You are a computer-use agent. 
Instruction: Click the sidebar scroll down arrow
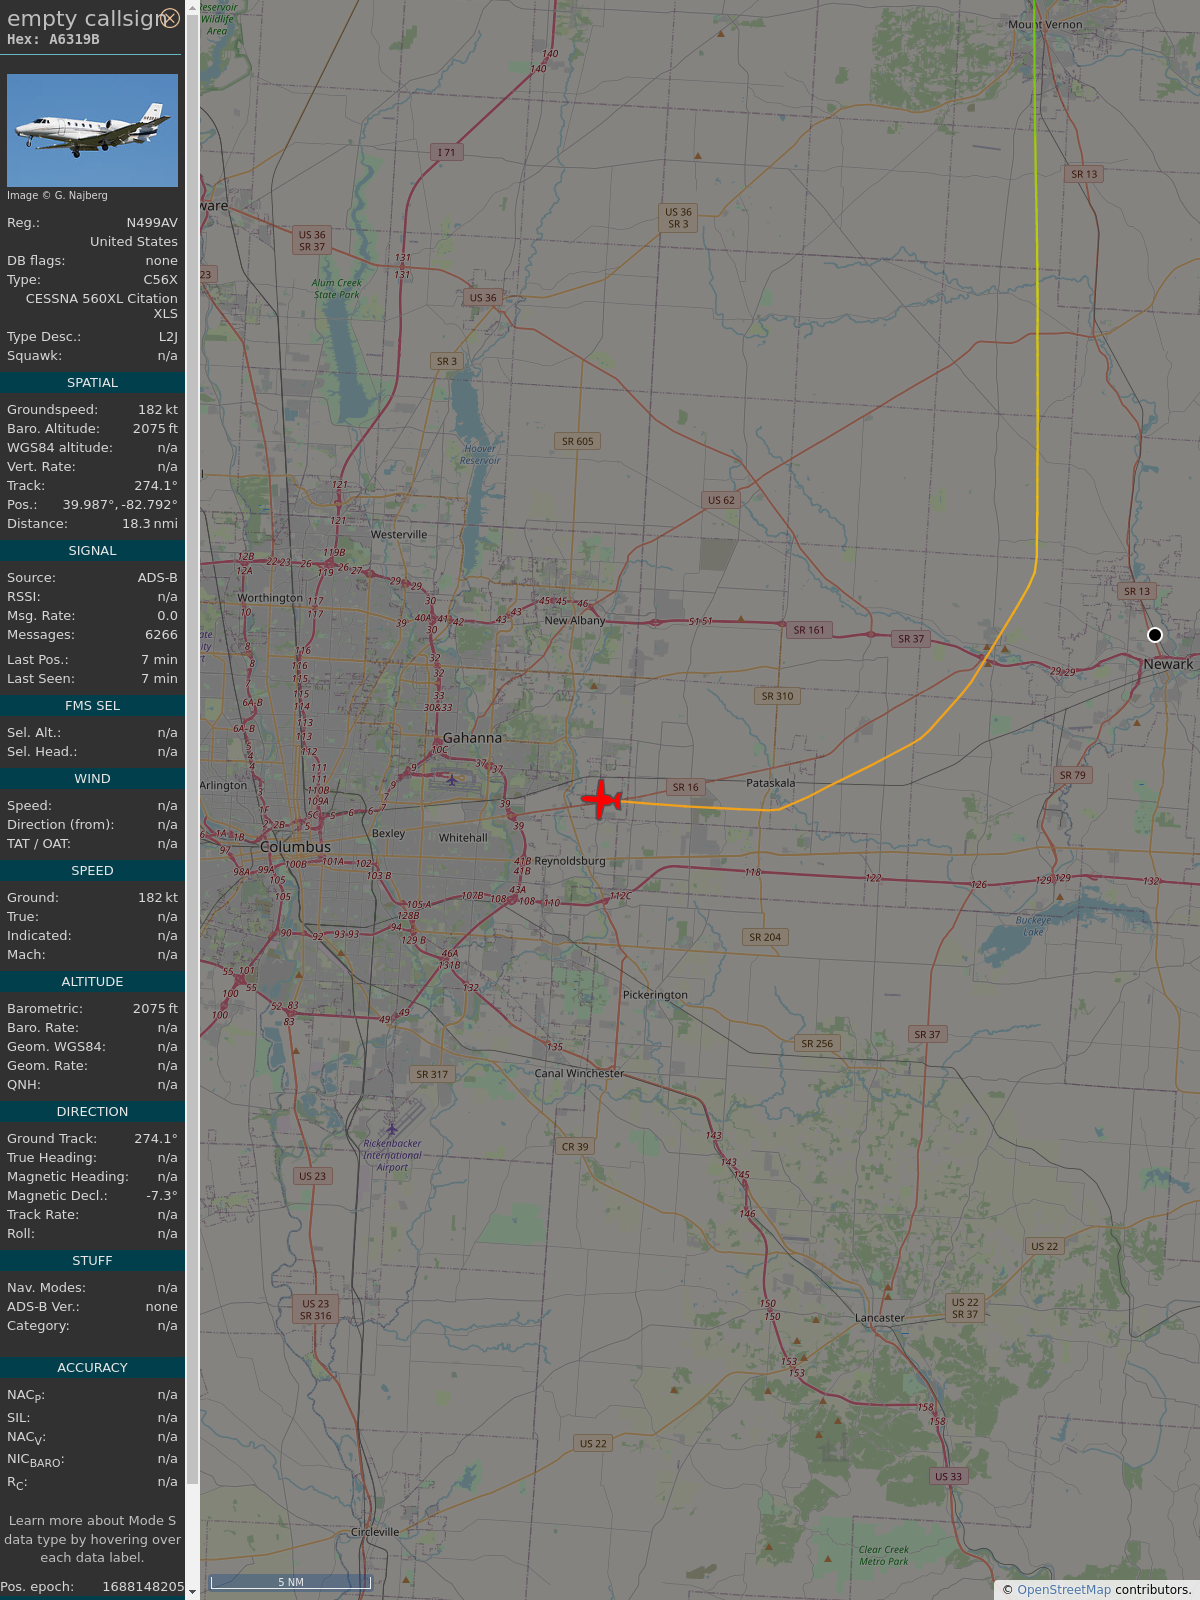(x=192, y=1591)
